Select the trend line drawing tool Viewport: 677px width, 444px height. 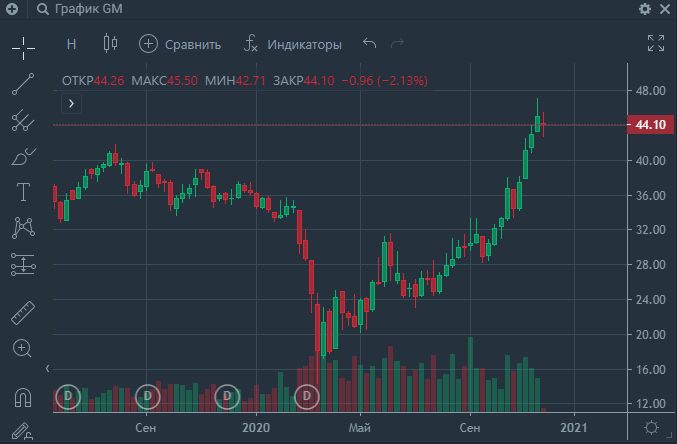[x=23, y=84]
